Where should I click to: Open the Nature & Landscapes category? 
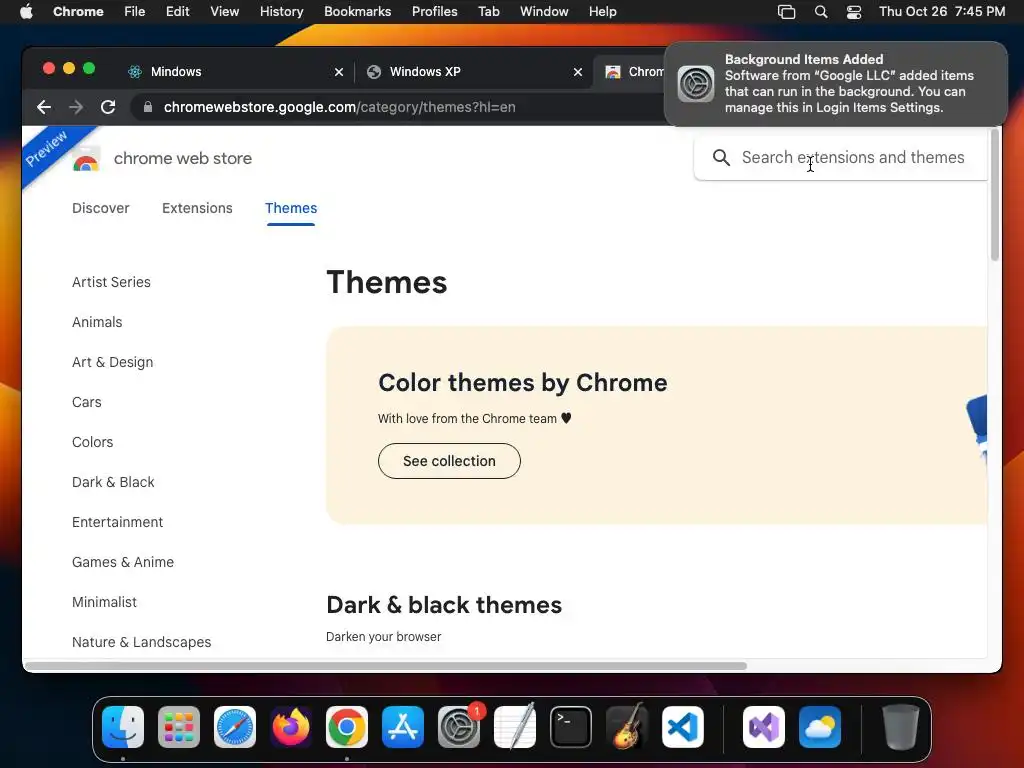coord(142,642)
